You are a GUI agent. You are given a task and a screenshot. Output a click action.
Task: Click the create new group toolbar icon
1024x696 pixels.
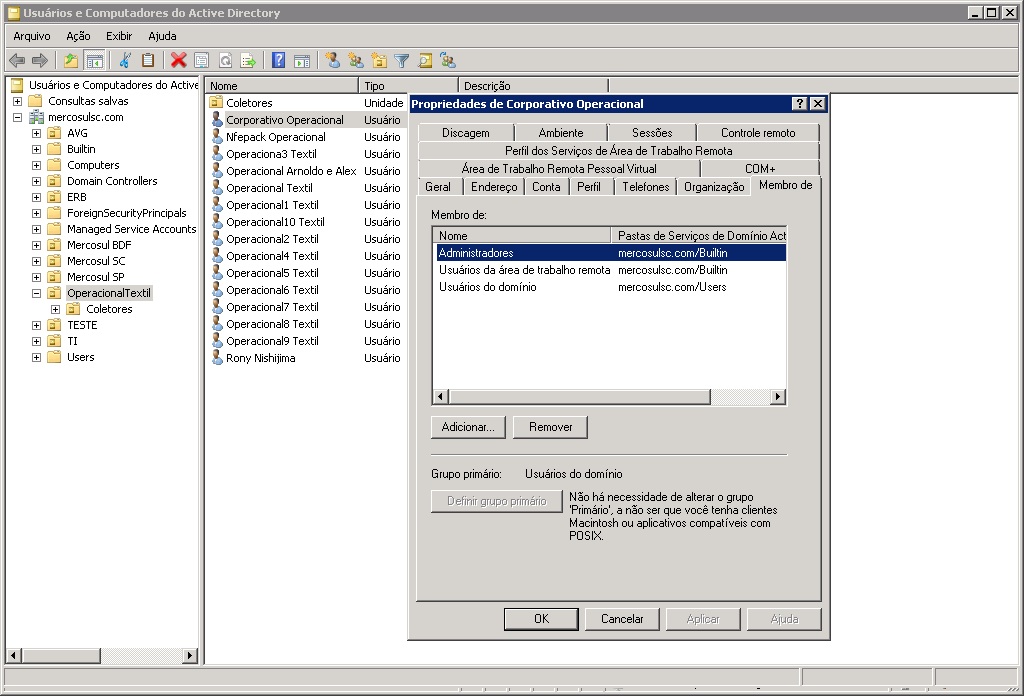[x=355, y=61]
